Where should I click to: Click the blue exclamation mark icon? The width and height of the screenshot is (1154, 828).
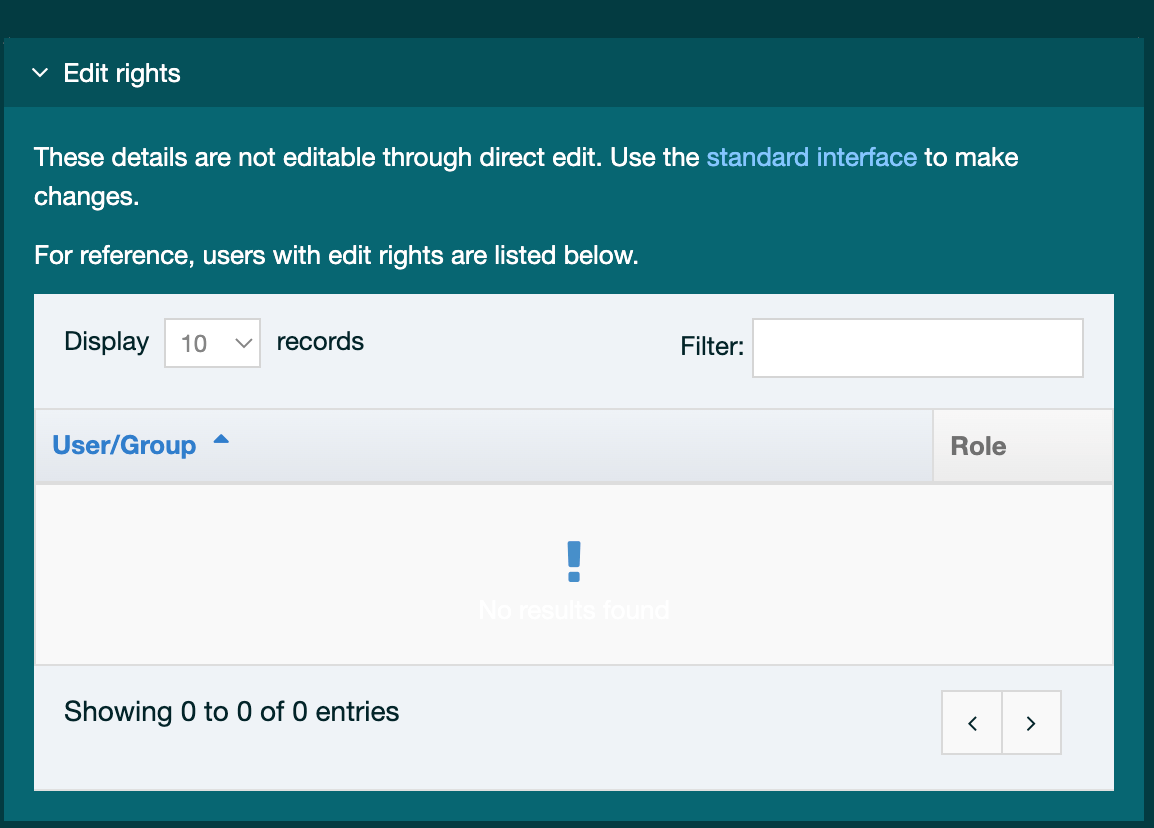pos(574,561)
